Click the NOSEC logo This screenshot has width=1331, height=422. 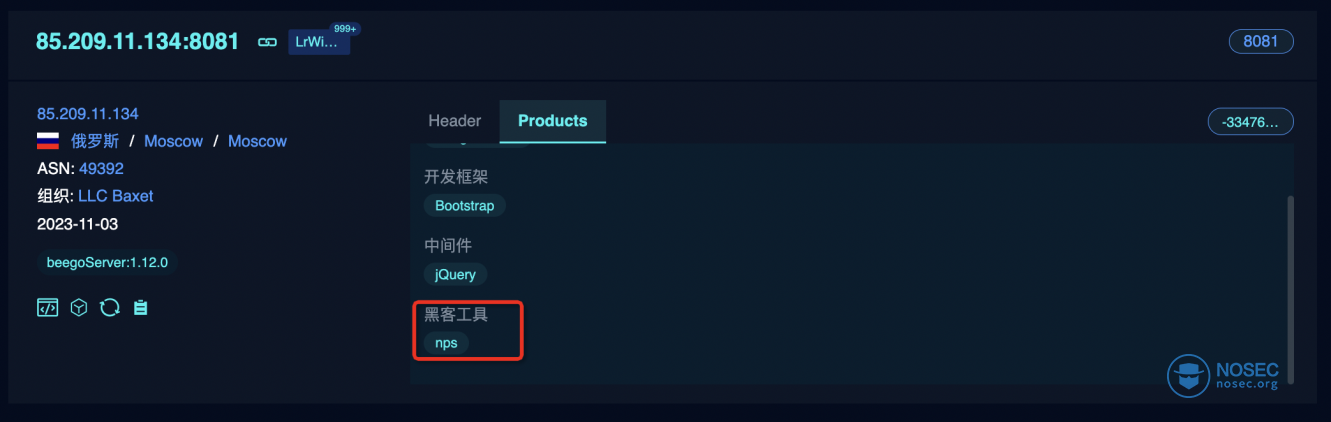[1223, 376]
